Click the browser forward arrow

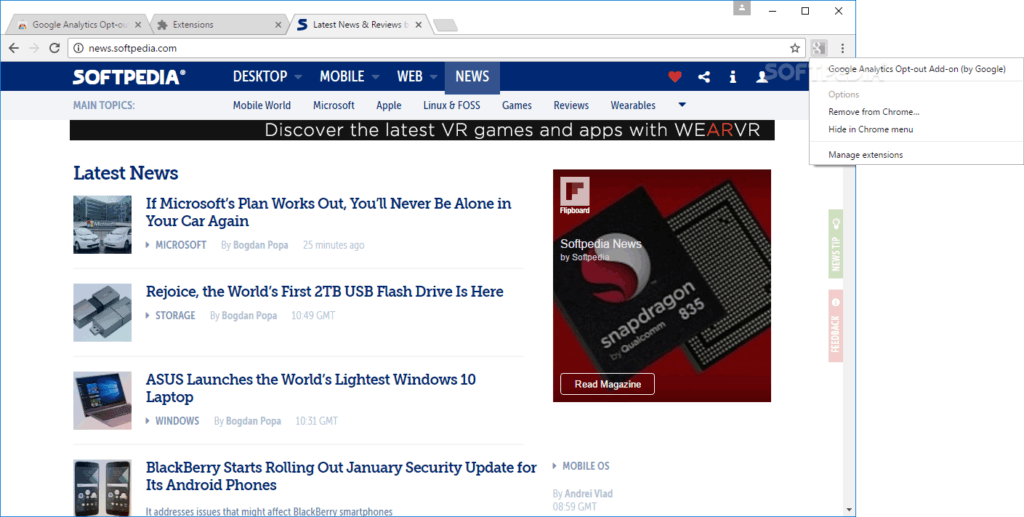click(34, 48)
